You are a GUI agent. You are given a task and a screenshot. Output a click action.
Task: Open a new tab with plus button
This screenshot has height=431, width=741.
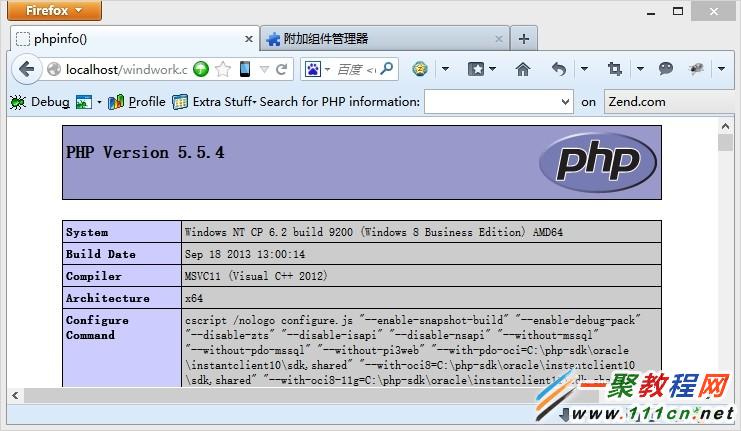(x=524, y=39)
